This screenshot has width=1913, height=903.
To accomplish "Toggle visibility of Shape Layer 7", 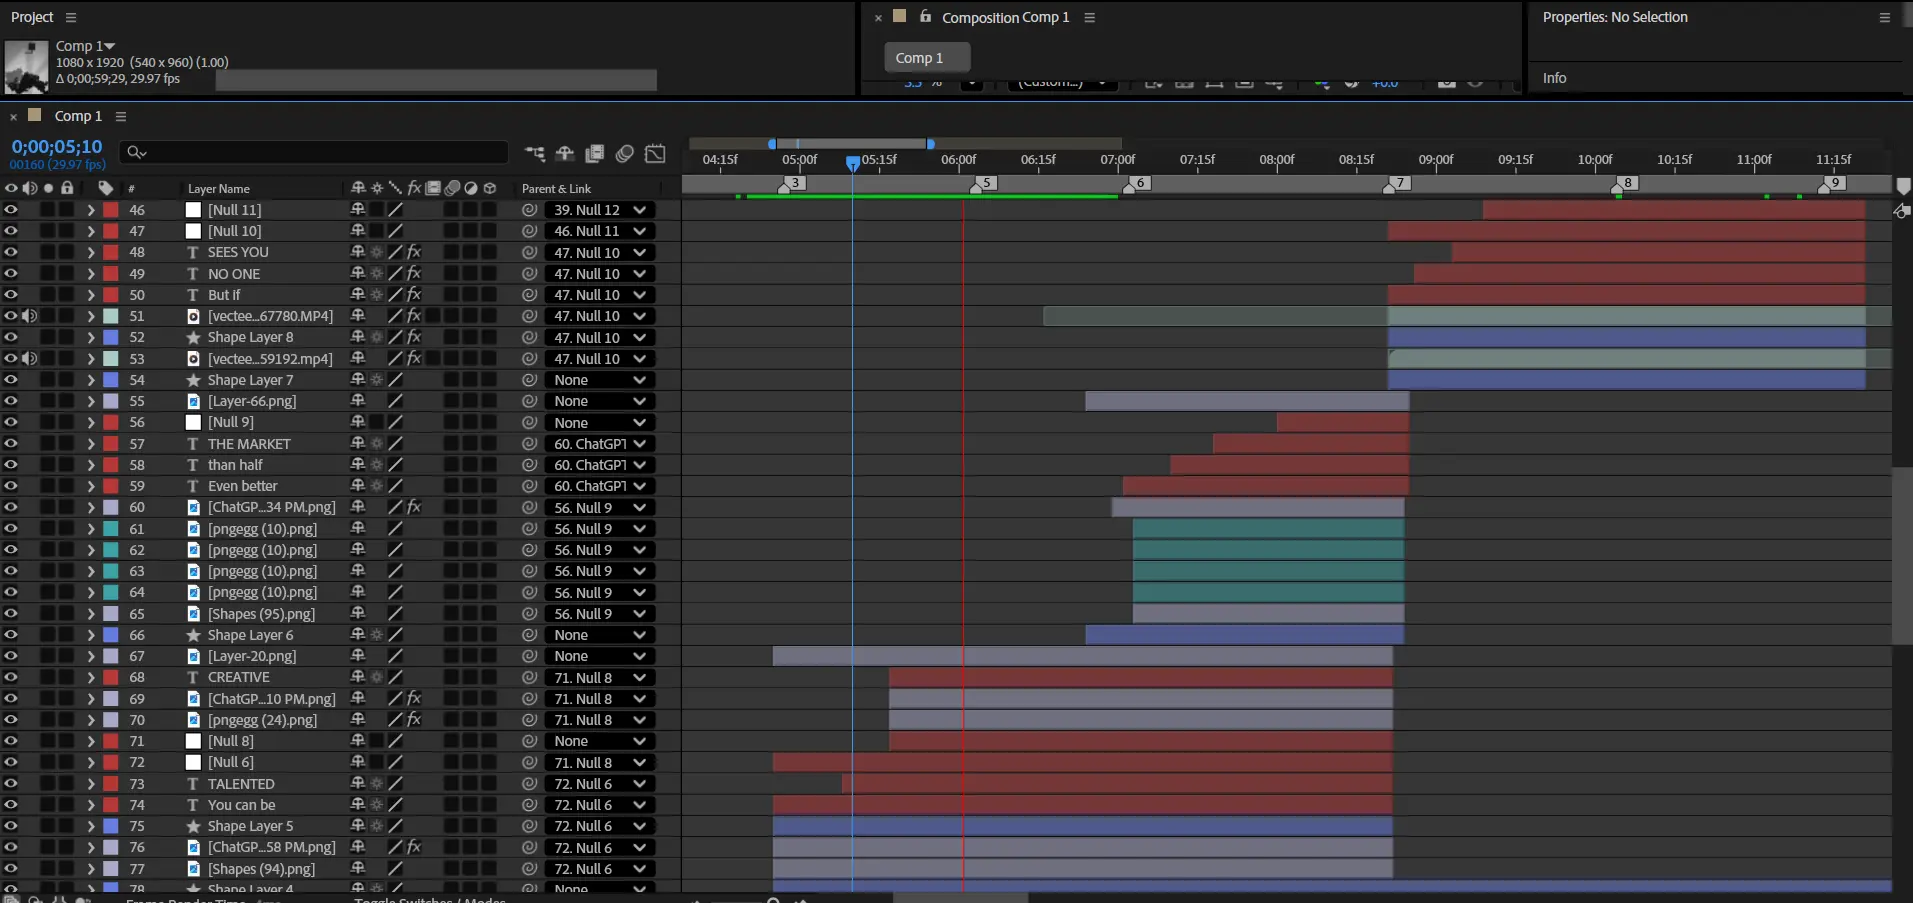I will [x=11, y=380].
